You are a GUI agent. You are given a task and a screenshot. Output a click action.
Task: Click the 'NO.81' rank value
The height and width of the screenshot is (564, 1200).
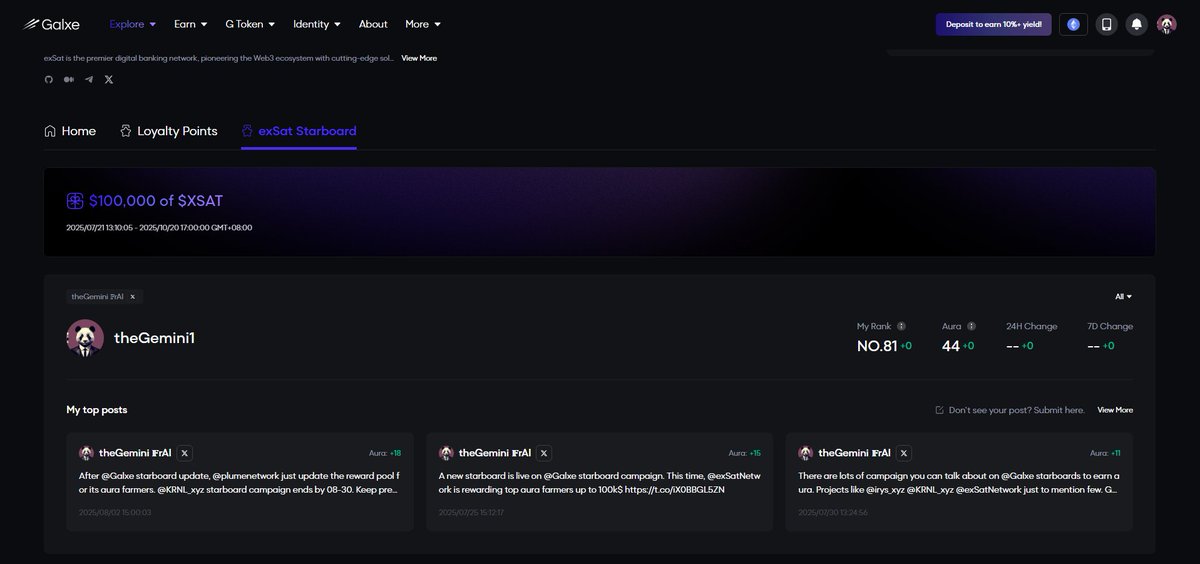[877, 346]
